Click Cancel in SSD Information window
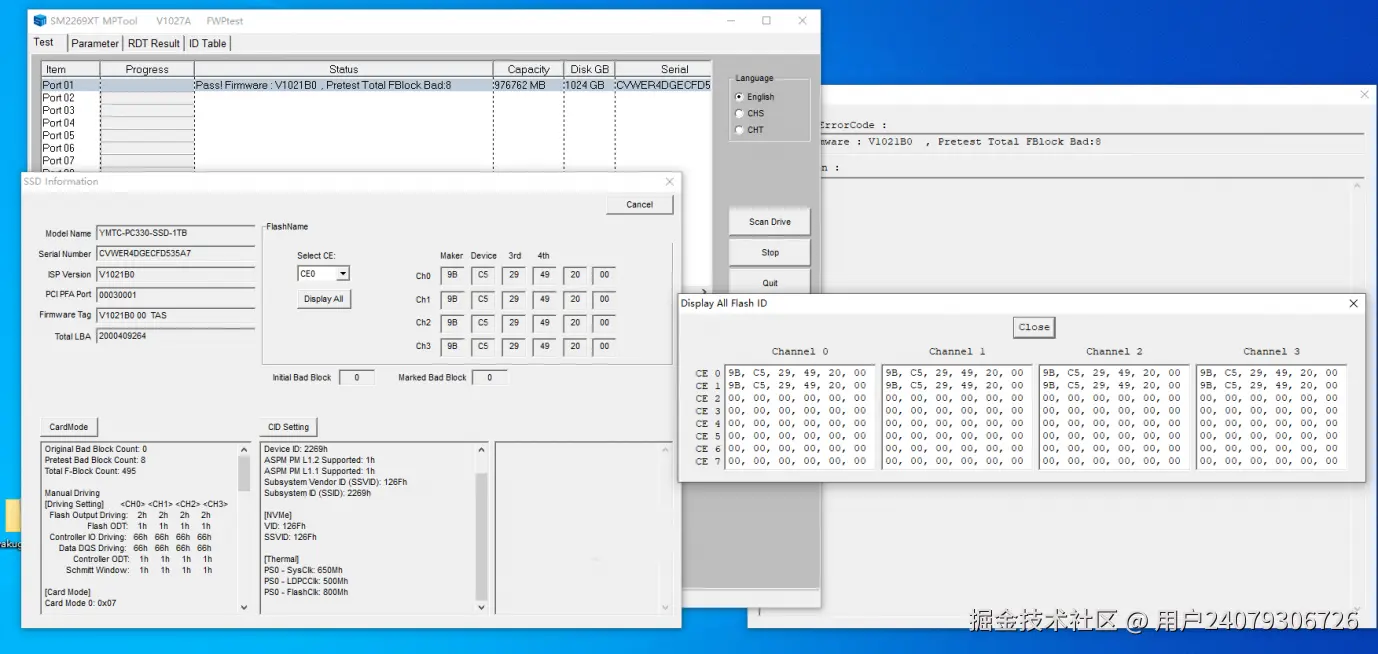1378x654 pixels. click(x=639, y=204)
